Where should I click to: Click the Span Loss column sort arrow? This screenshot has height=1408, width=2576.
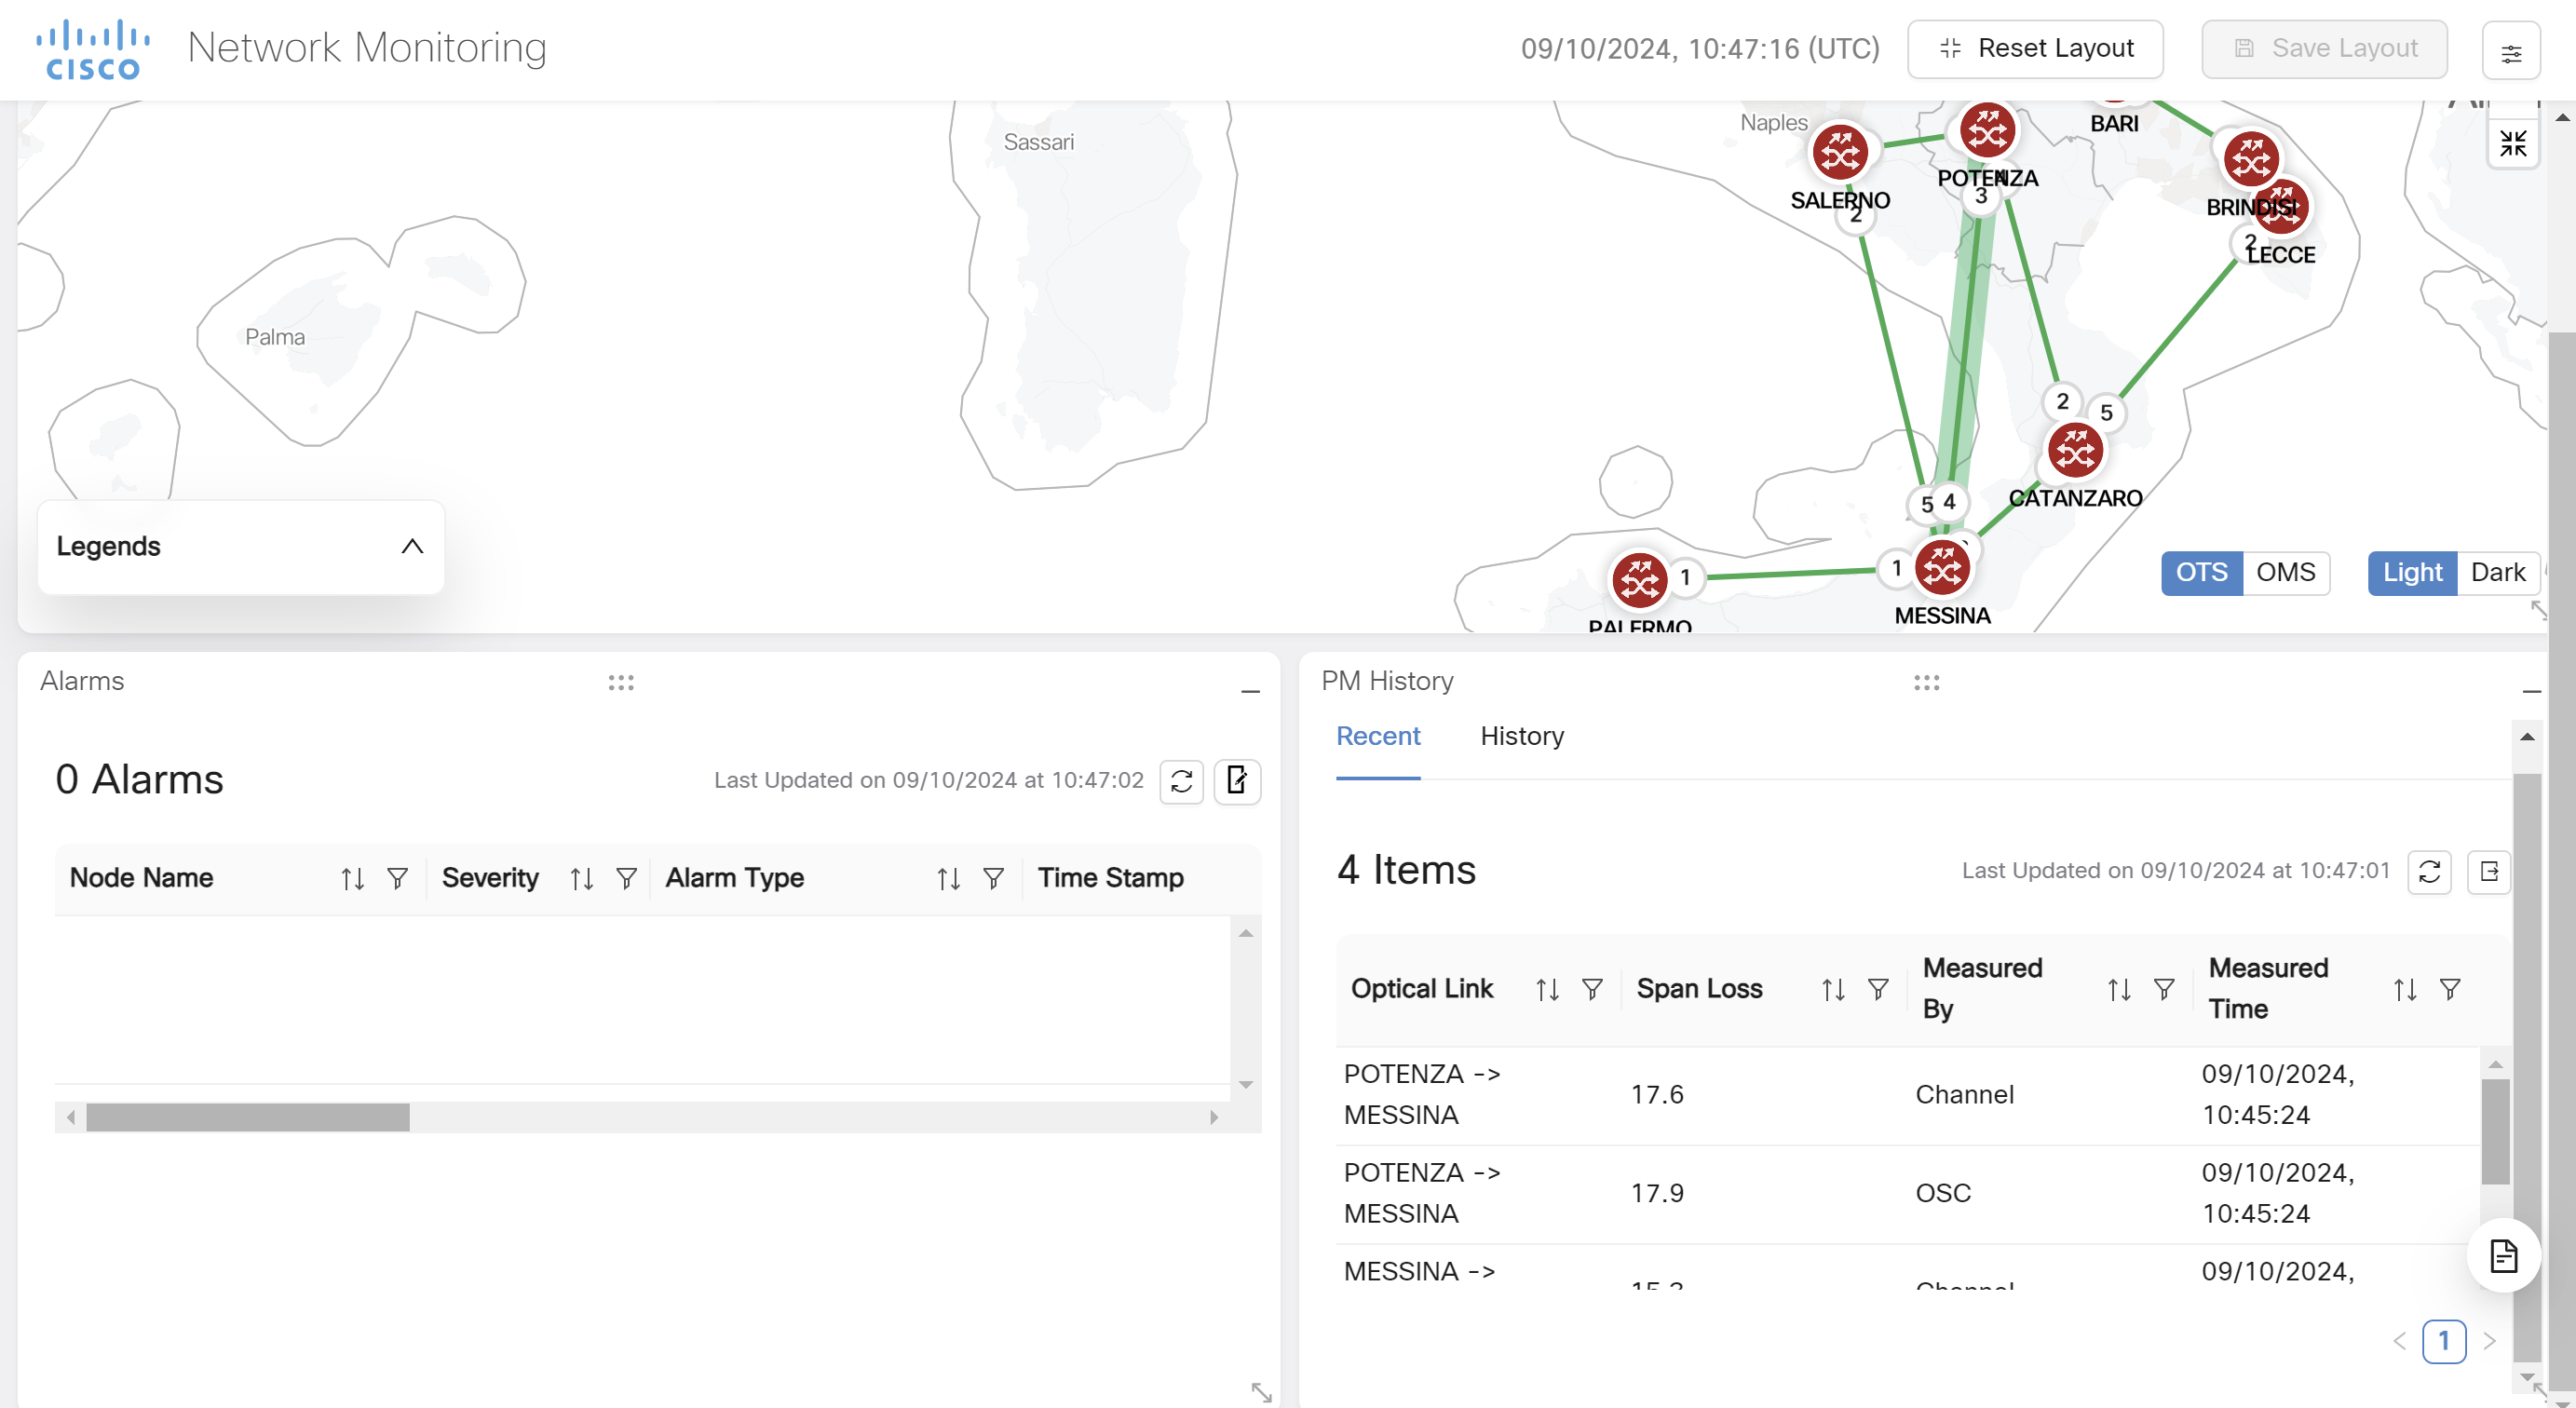1831,988
